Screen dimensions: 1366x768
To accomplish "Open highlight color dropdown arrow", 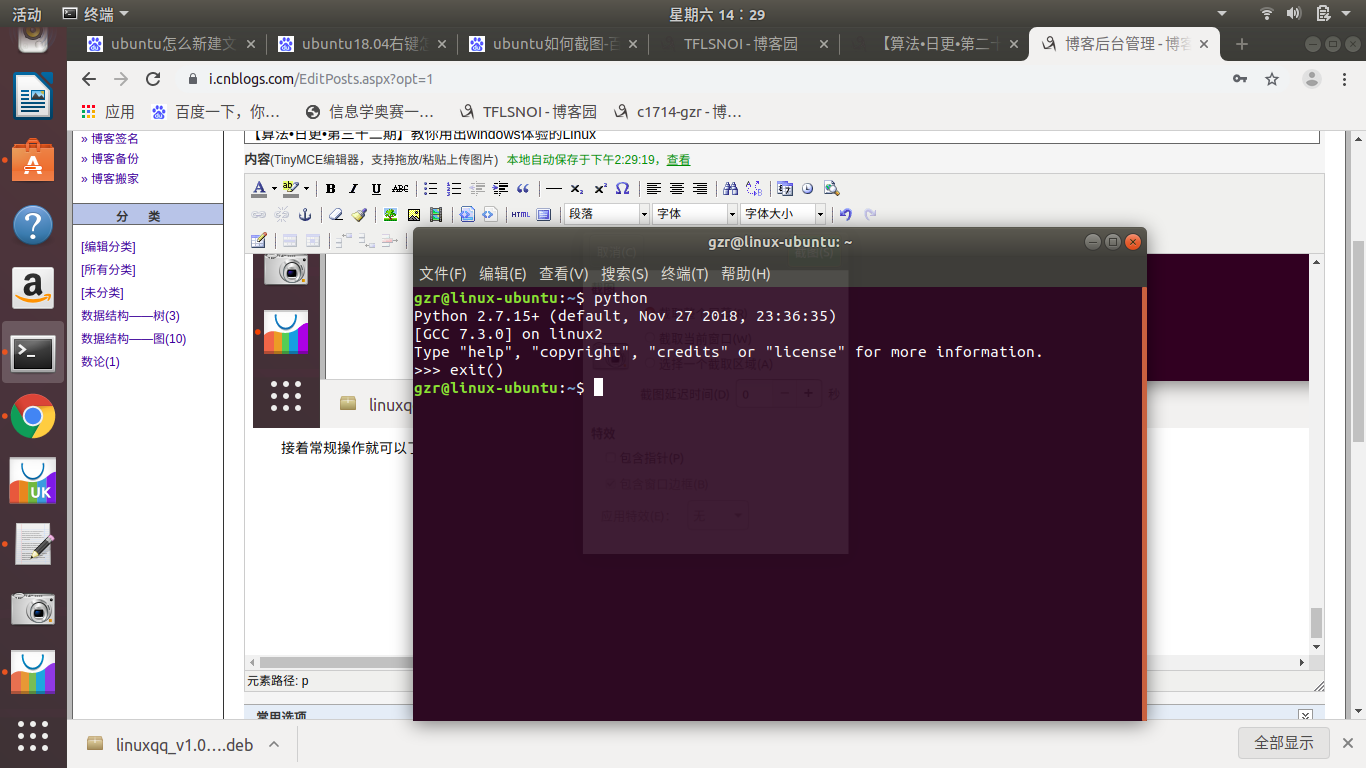I will [306, 189].
